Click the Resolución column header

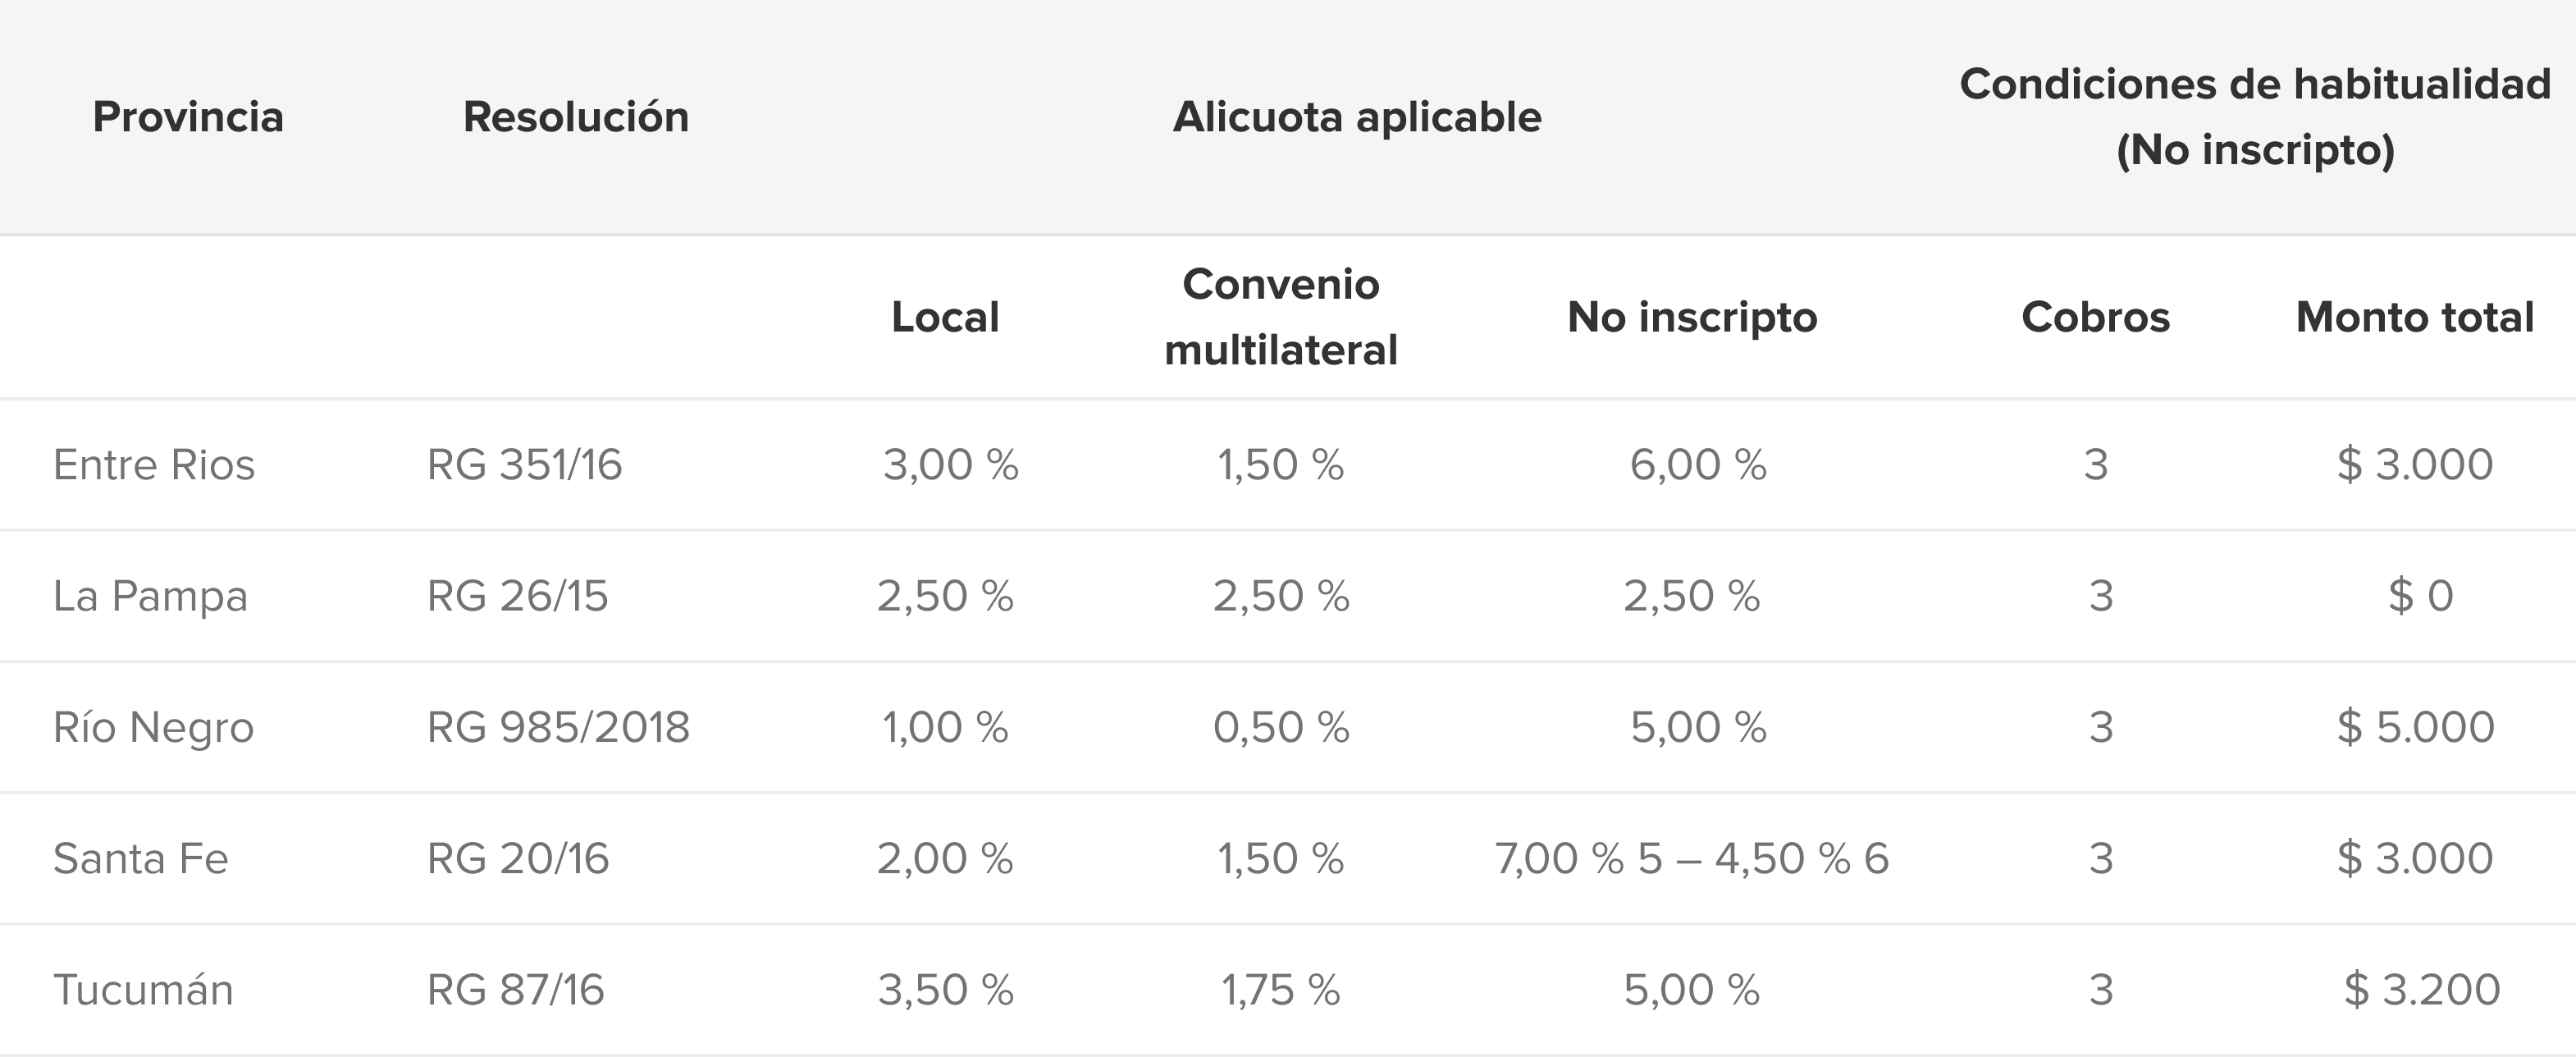tap(576, 117)
